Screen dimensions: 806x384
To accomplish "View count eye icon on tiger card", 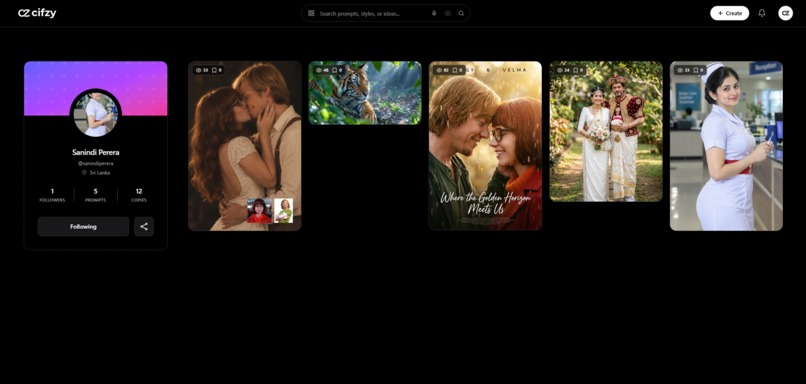I will (319, 70).
